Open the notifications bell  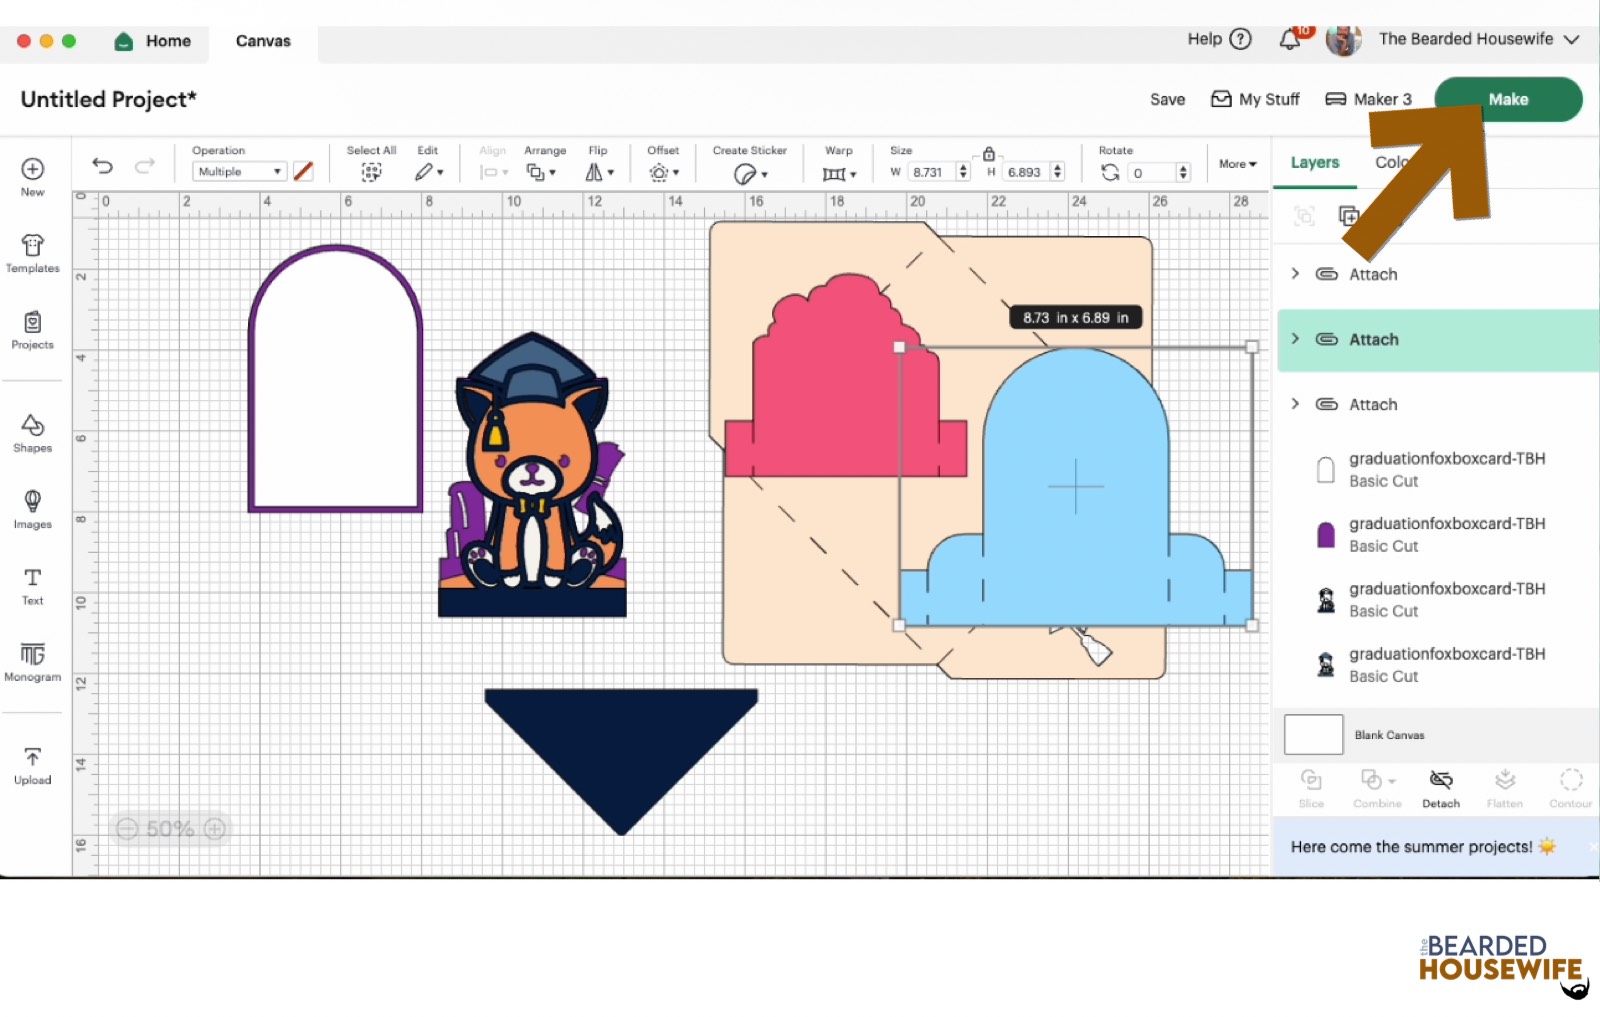(1290, 40)
